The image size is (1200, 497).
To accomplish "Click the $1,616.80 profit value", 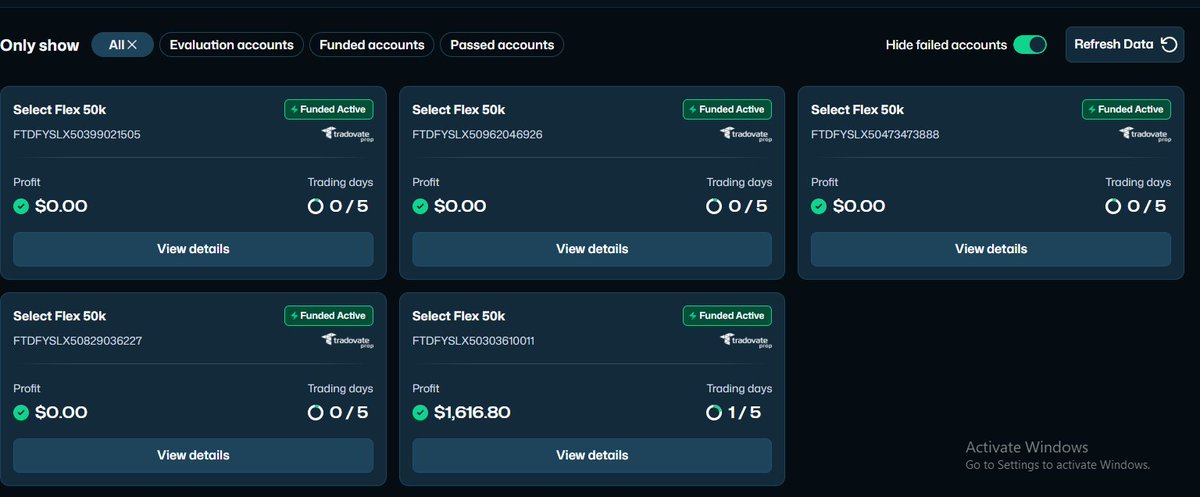I will [472, 412].
